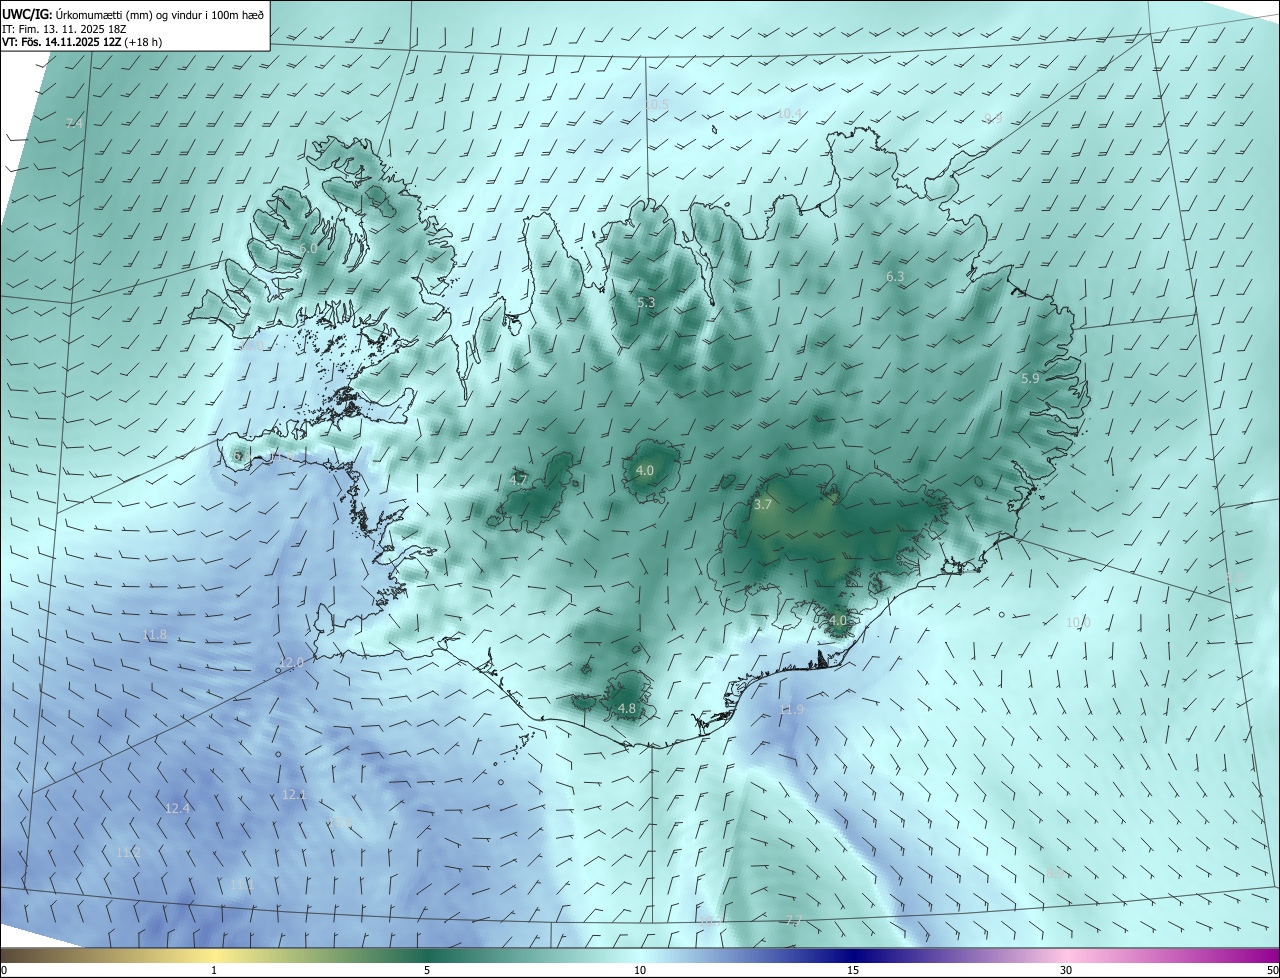The height and width of the screenshot is (978, 1280).
Task: Select the 5.3 value label in north Iceland
Action: (x=646, y=302)
